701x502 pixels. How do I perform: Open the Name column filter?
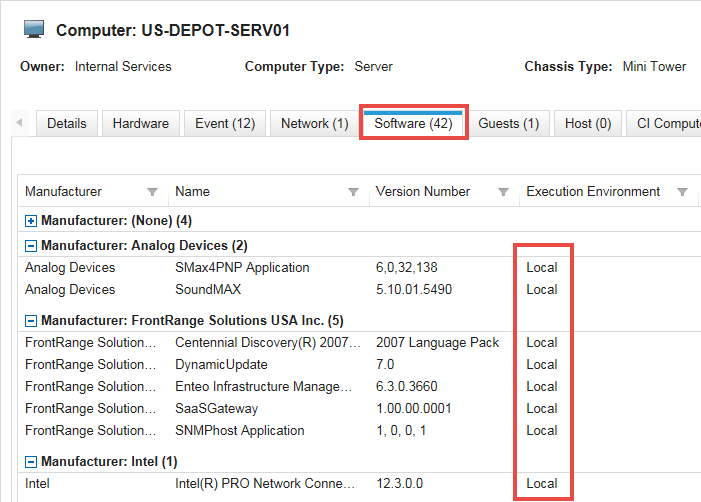click(x=353, y=192)
